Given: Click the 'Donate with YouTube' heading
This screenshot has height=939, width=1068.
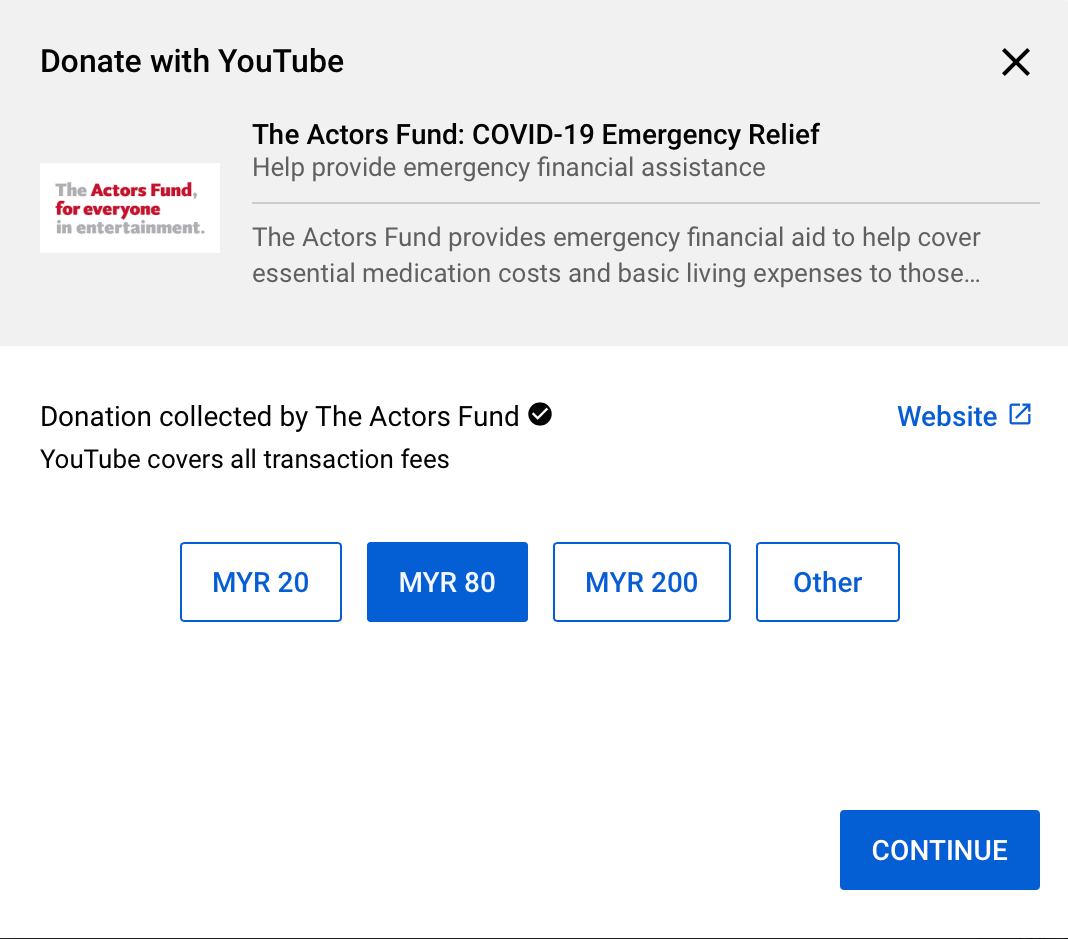Looking at the screenshot, I should pyautogui.click(x=192, y=61).
